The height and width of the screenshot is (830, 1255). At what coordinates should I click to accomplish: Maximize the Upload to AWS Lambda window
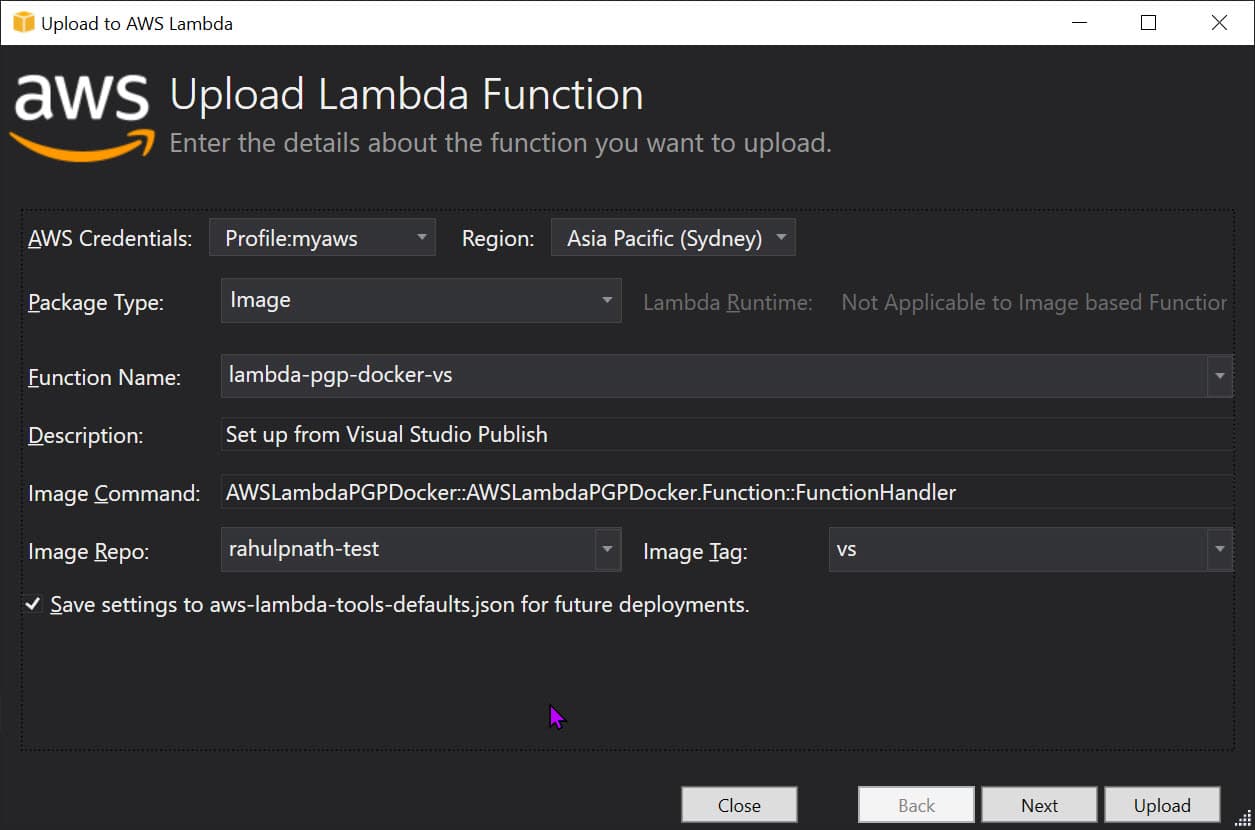click(1148, 22)
